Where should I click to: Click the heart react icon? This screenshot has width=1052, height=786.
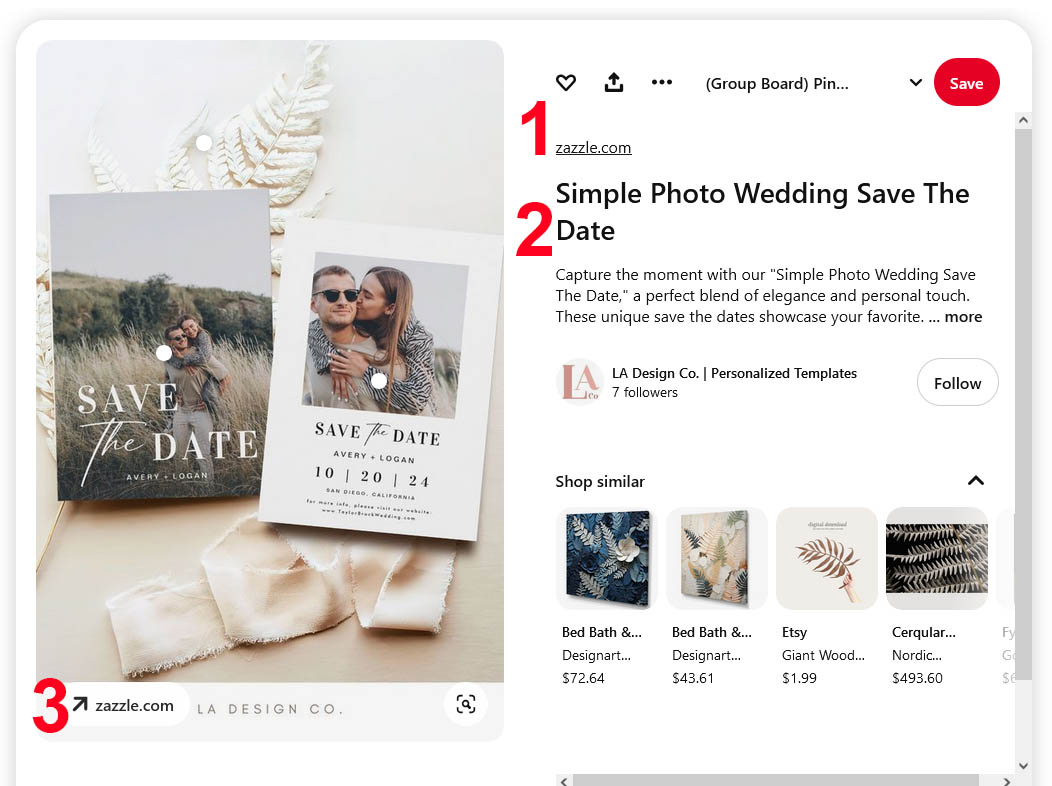566,82
